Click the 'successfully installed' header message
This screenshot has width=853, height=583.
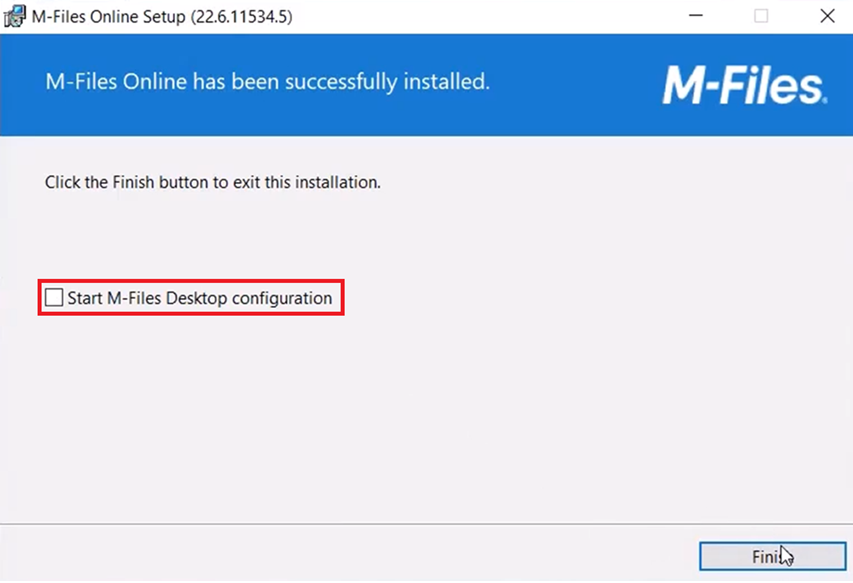pyautogui.click(x=267, y=82)
